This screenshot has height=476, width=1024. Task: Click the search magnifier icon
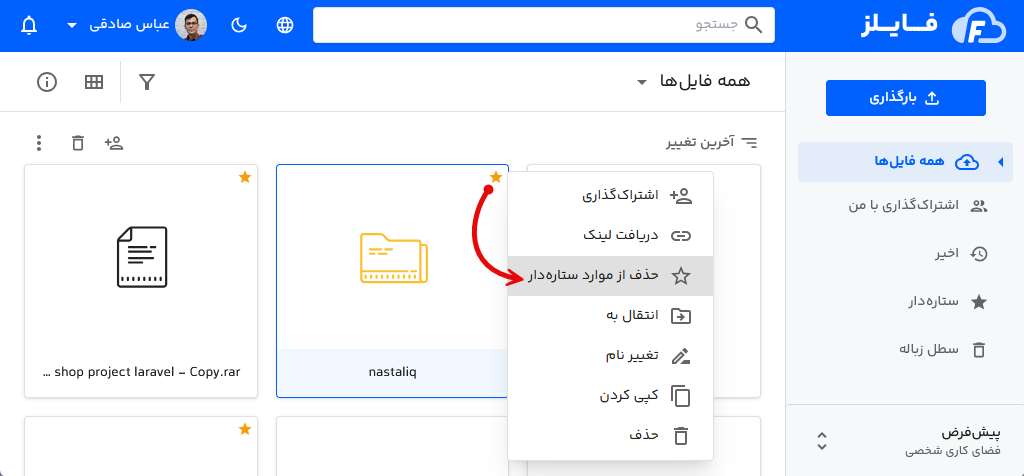tap(753, 25)
